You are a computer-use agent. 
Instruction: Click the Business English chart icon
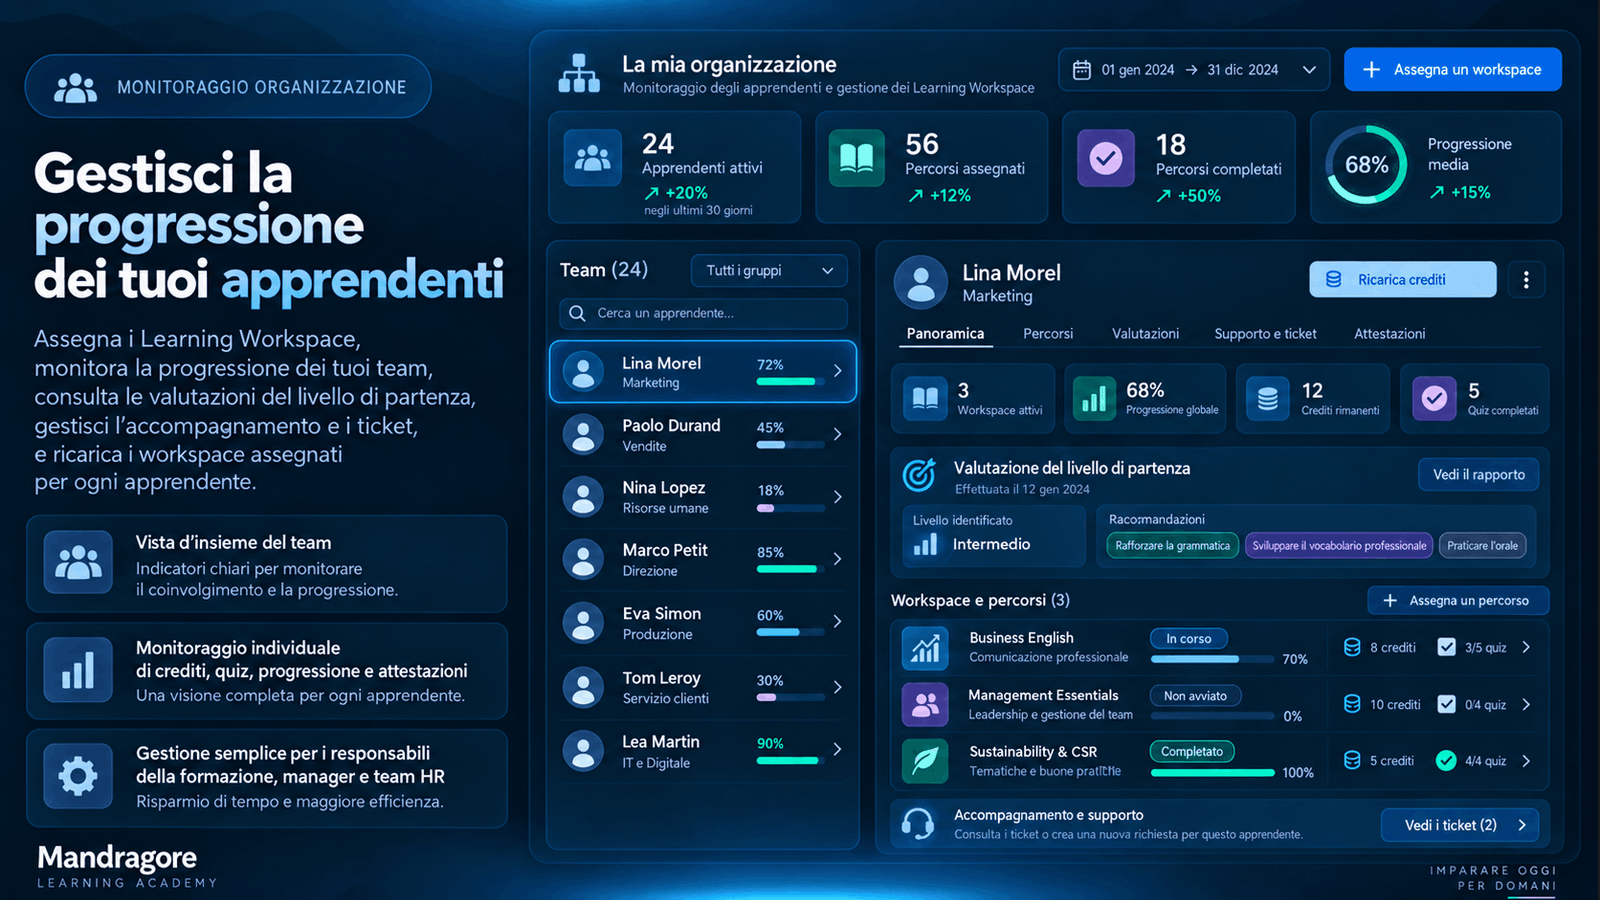coord(925,648)
